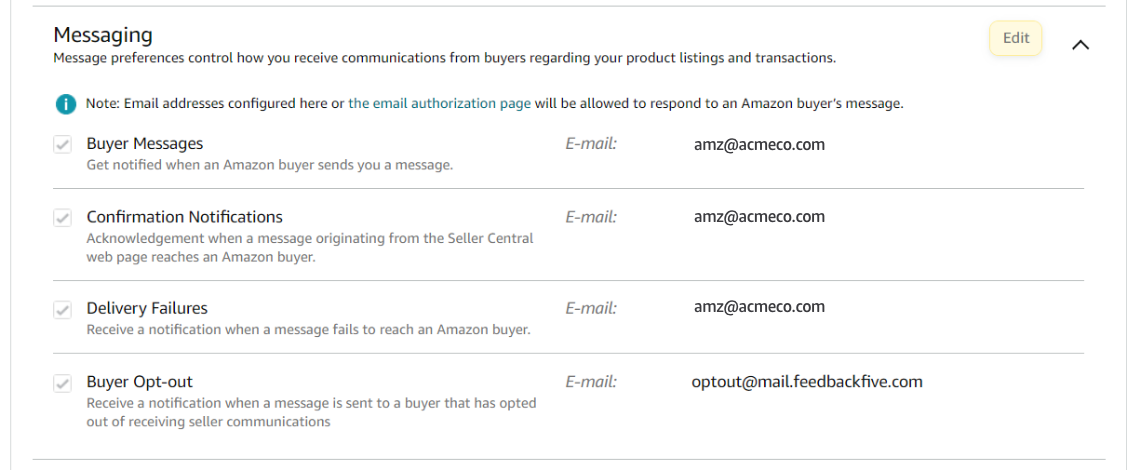Image resolution: width=1140 pixels, height=470 pixels.
Task: Click the Edit button for Messaging
Action: point(1015,39)
